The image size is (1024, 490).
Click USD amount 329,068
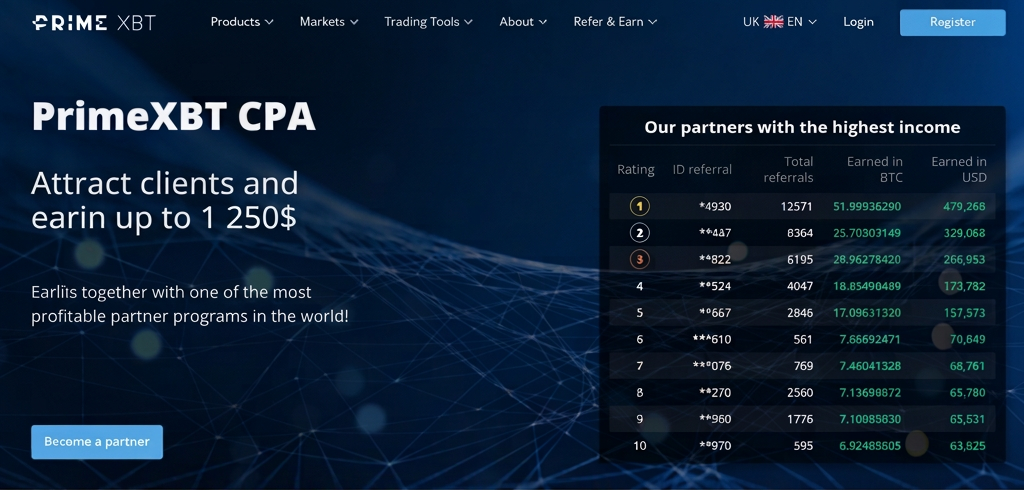tap(964, 233)
